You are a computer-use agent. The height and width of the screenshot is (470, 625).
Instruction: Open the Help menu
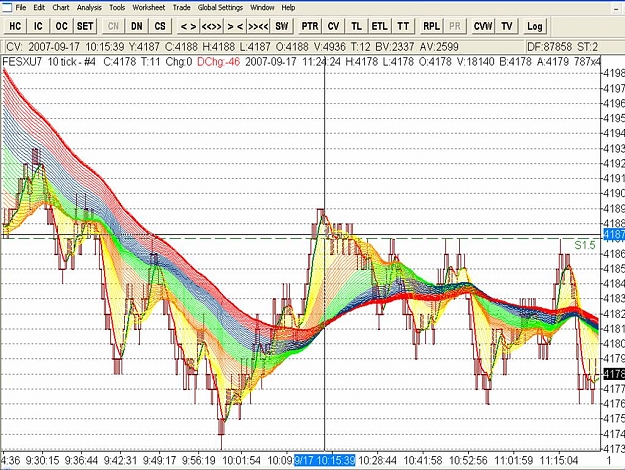click(288, 8)
